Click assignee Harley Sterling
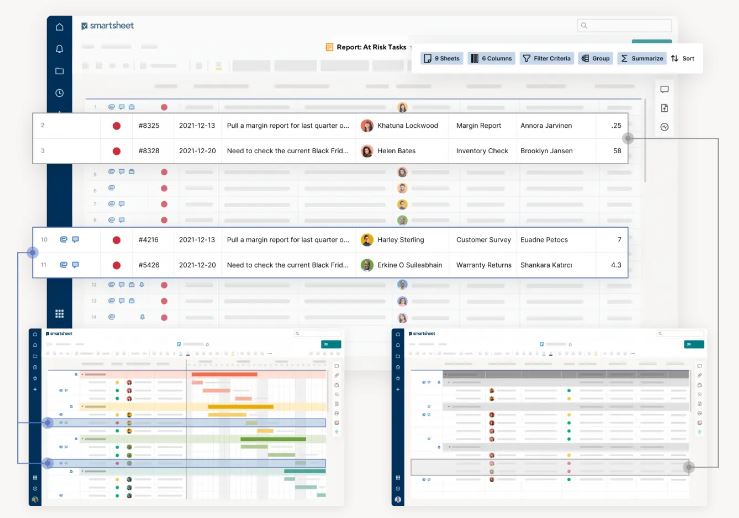739x518 pixels. [401, 240]
